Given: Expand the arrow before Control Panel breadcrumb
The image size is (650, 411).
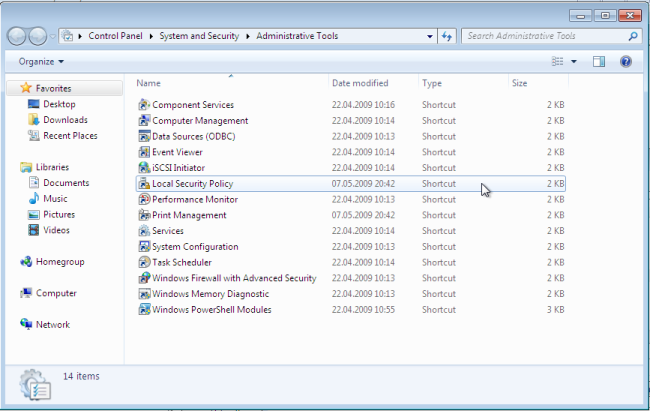Looking at the screenshot, I should 80,36.
